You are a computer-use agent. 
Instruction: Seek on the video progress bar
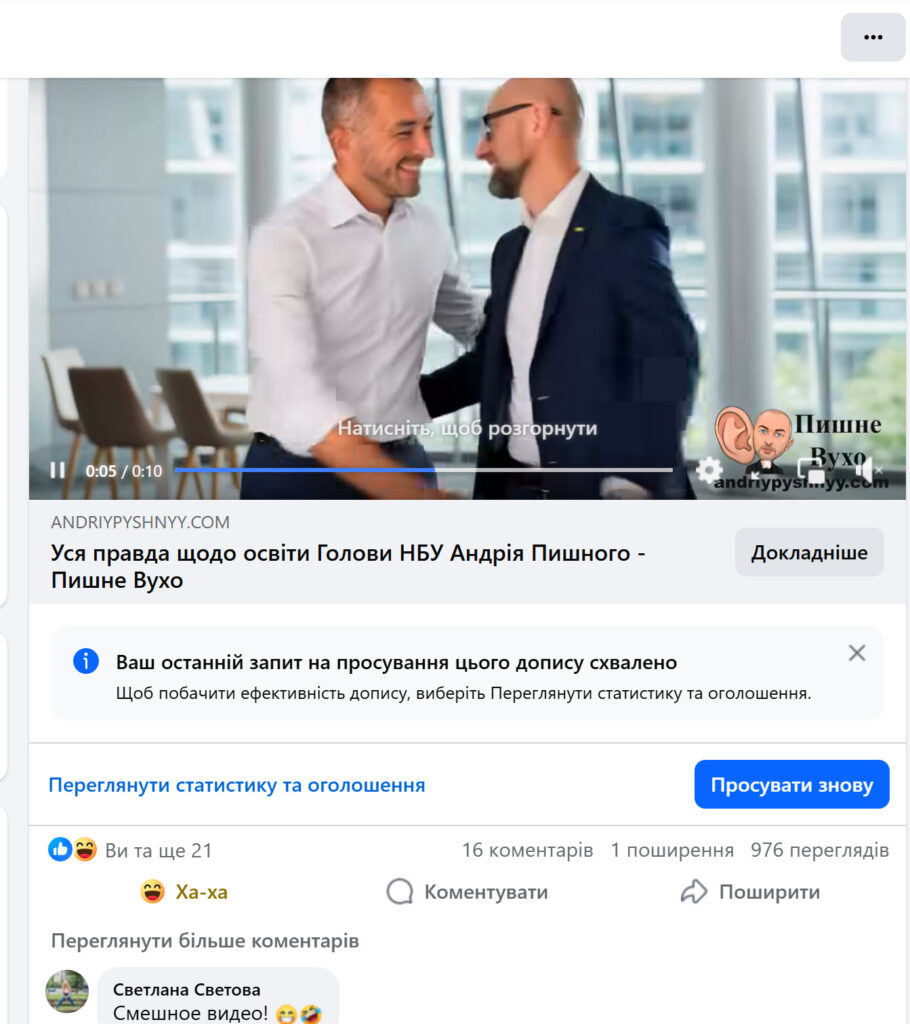(x=423, y=470)
